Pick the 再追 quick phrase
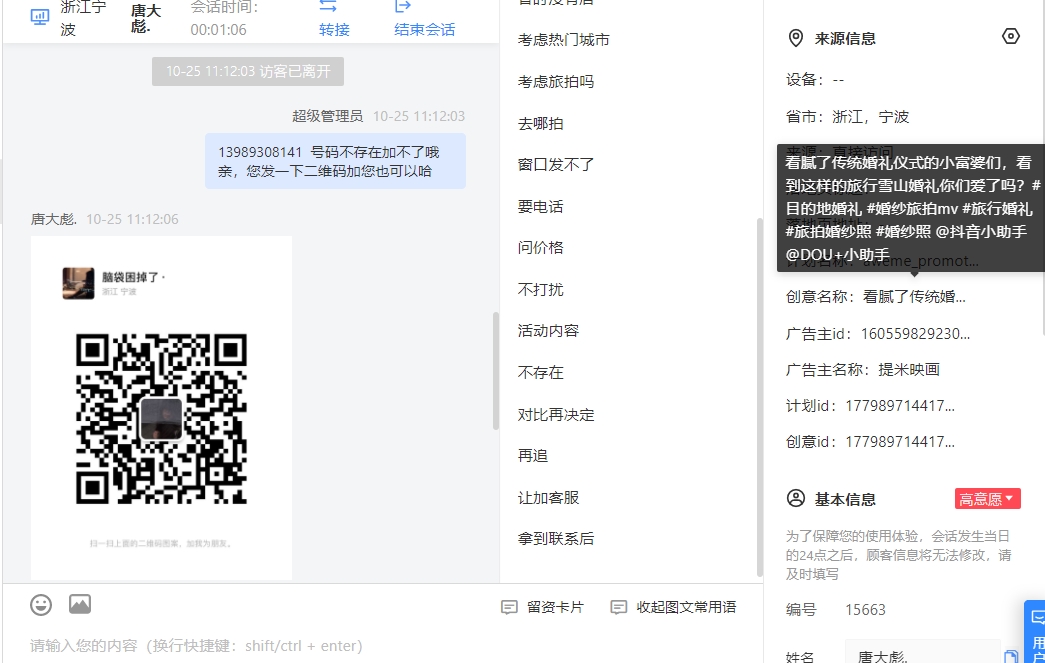 [x=533, y=456]
